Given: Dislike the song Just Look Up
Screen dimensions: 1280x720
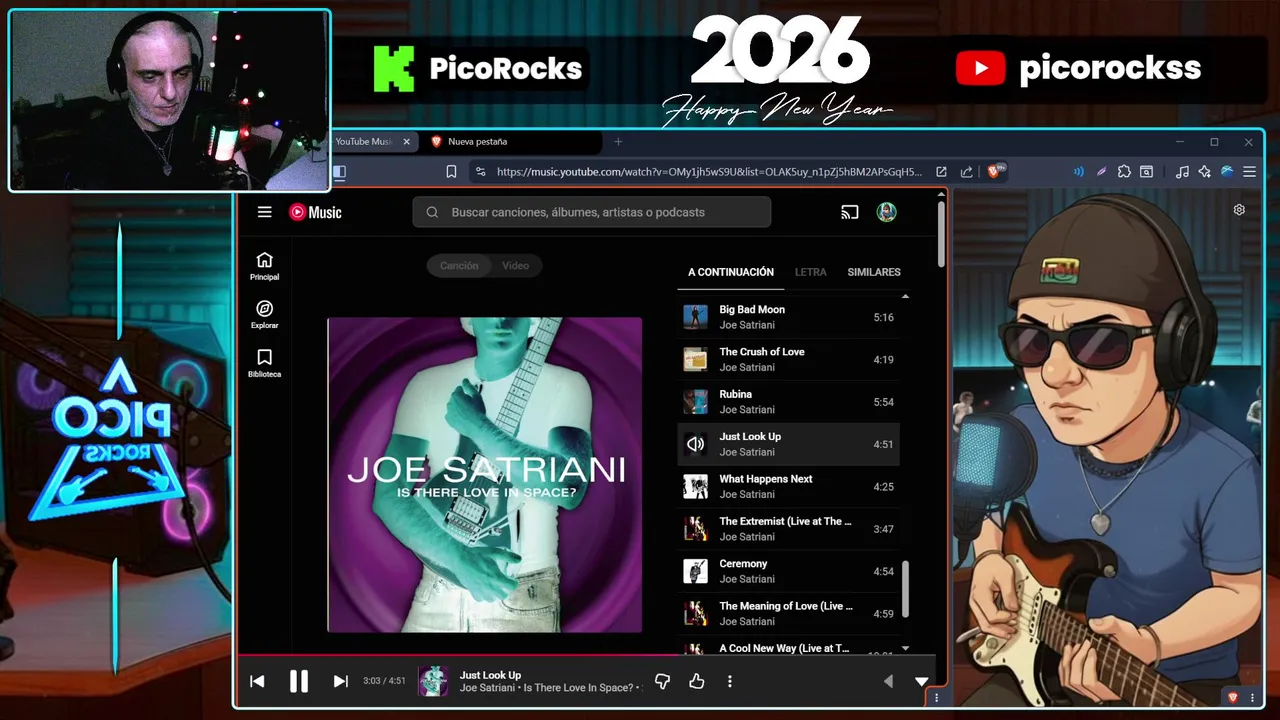Looking at the screenshot, I should click(x=662, y=681).
